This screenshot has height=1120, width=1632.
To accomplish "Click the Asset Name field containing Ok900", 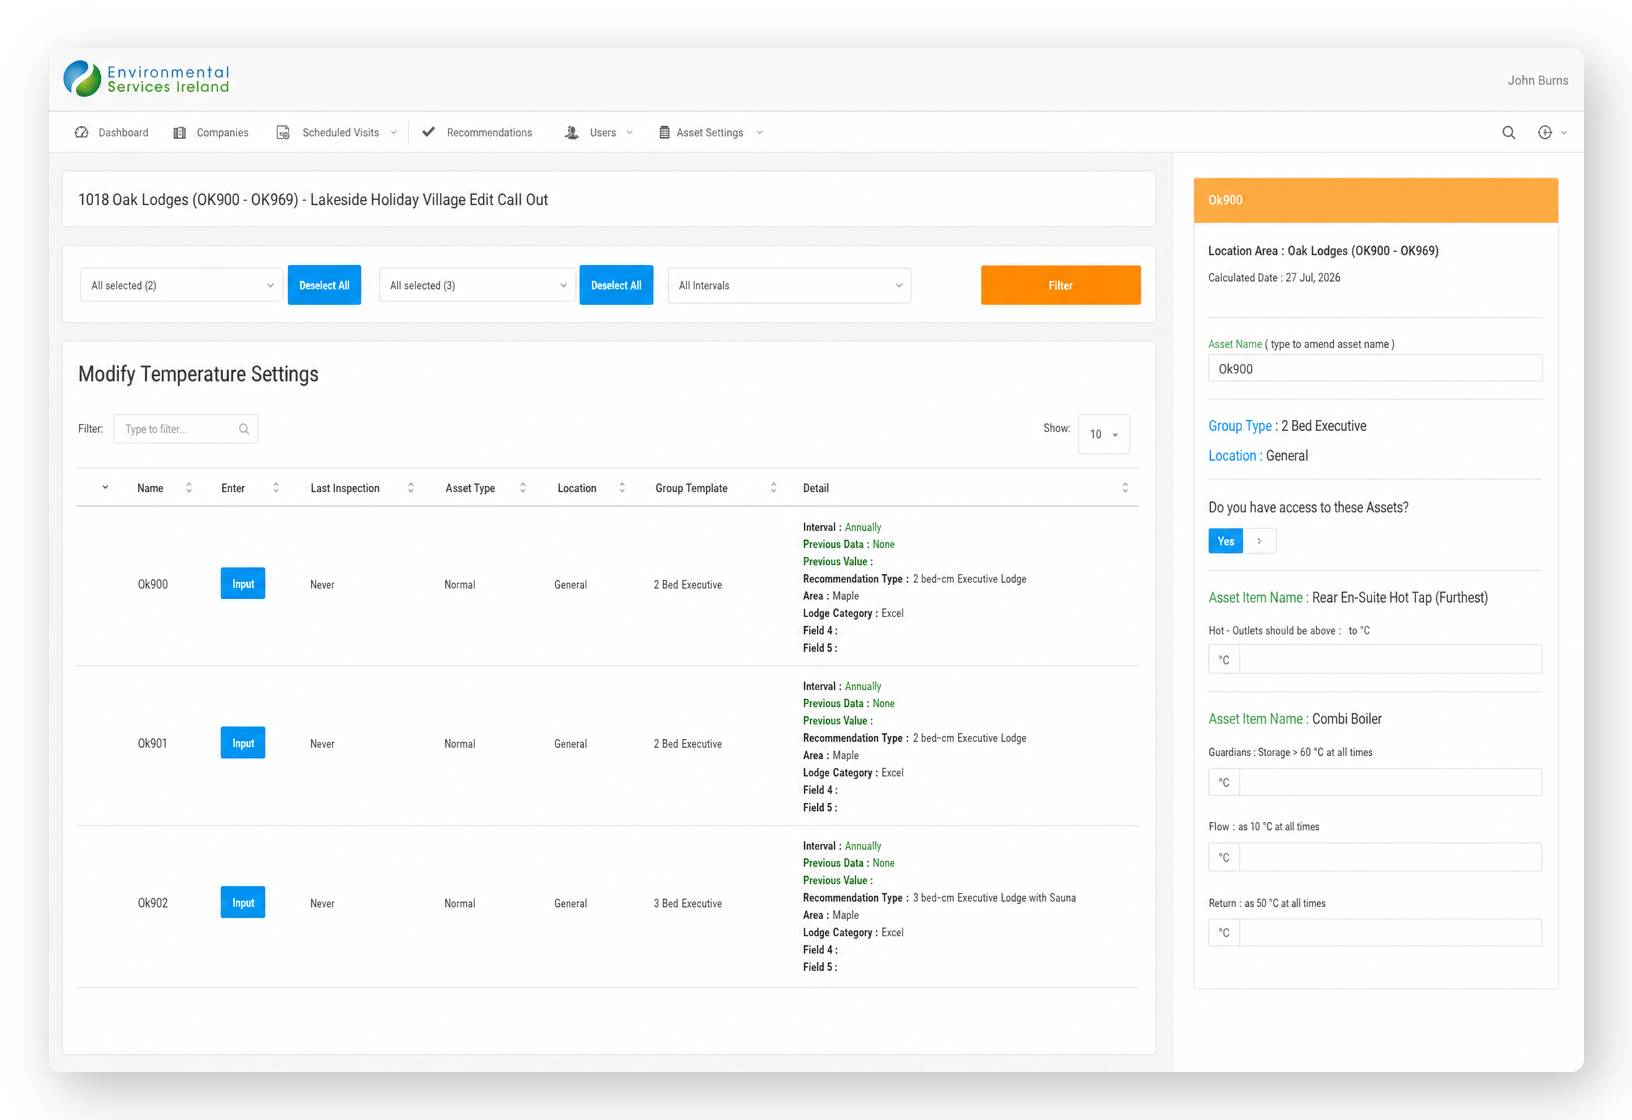I will (1375, 368).
